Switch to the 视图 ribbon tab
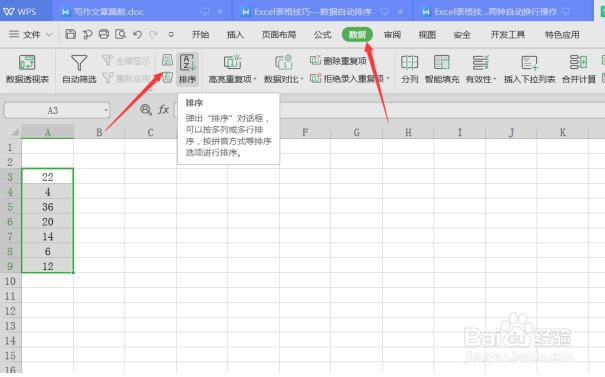This screenshot has width=605, height=377. pyautogui.click(x=427, y=35)
